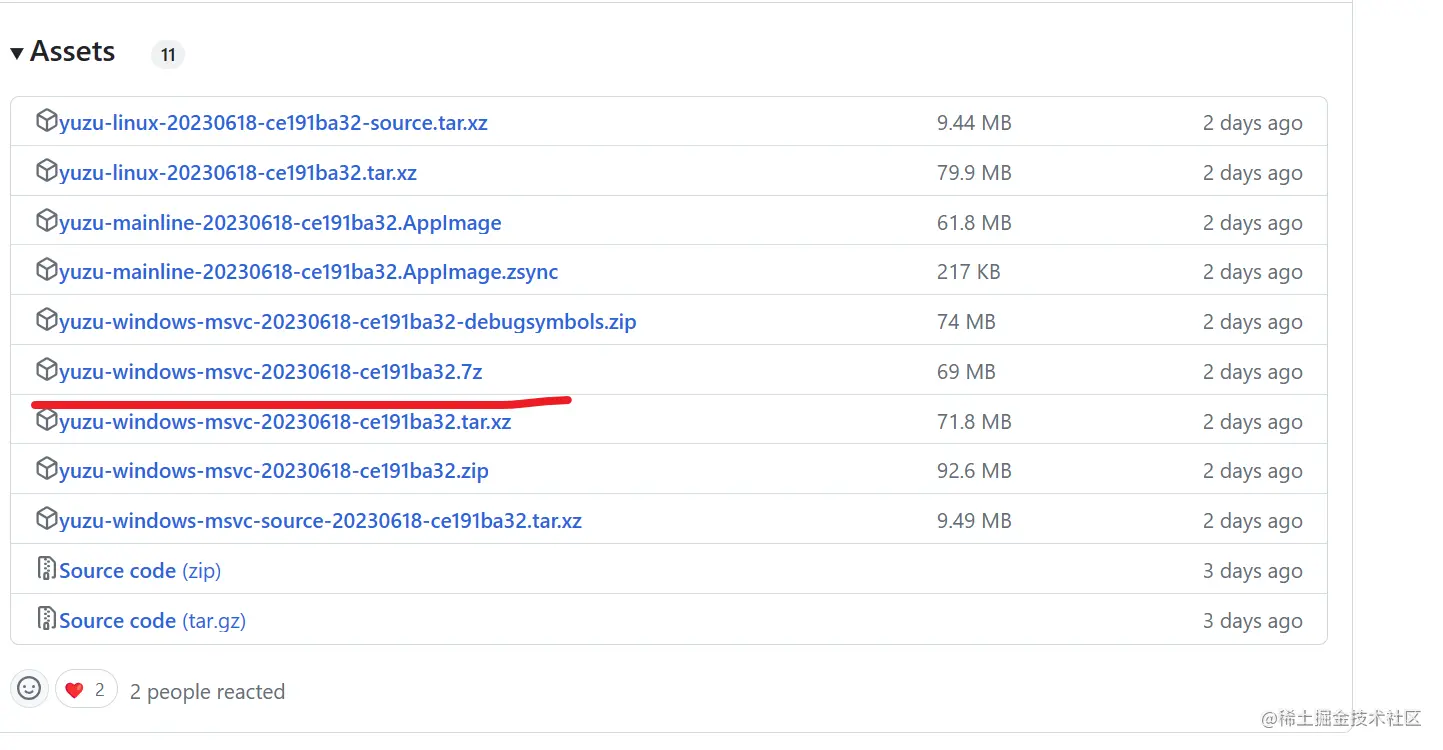Toggle the heart reaction with count 2
Screen dimensions: 1443x750
(x=86, y=689)
